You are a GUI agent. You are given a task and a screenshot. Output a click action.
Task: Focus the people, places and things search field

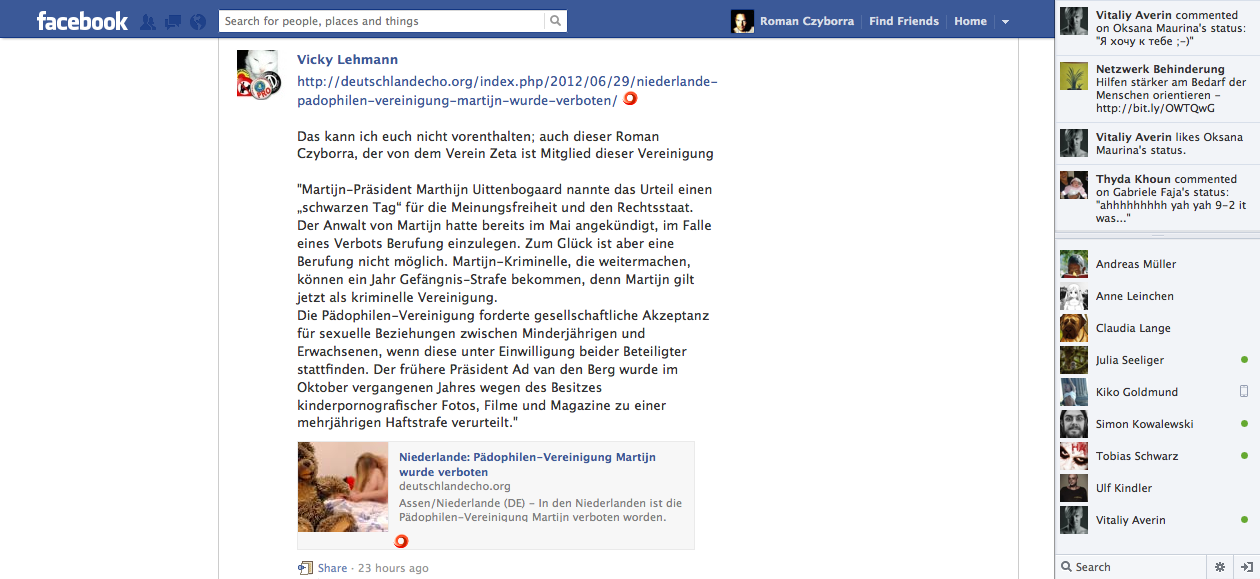[x=382, y=21]
